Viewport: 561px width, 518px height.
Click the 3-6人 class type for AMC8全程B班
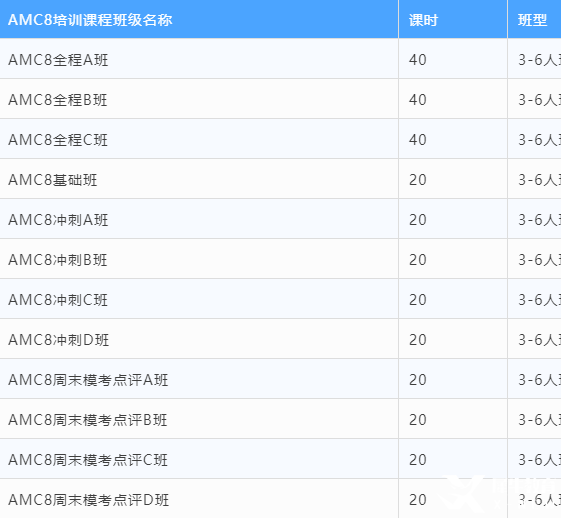point(540,100)
